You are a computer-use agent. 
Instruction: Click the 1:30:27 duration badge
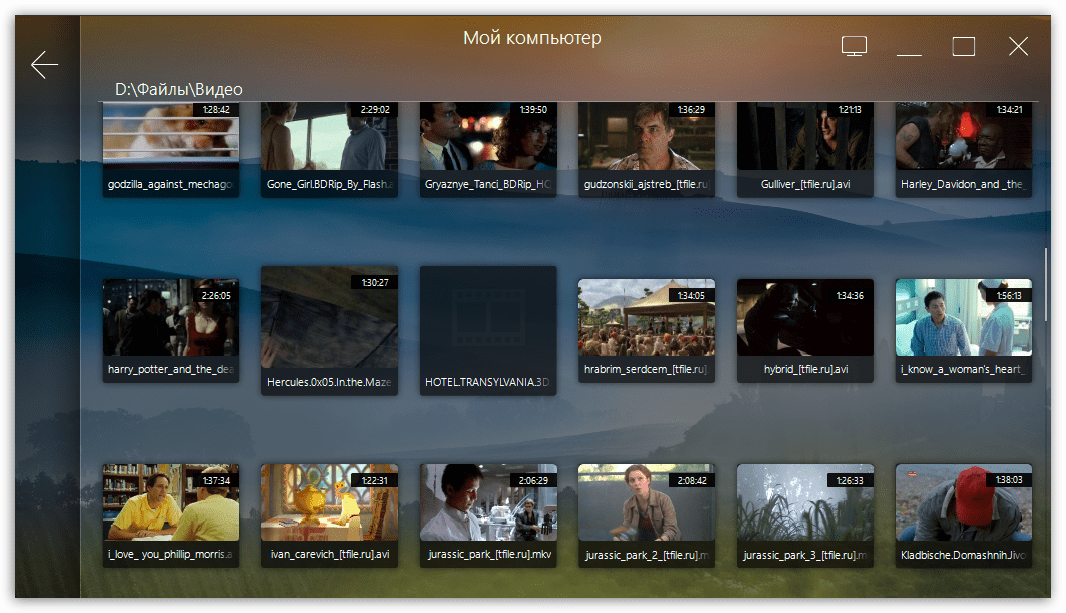375,282
